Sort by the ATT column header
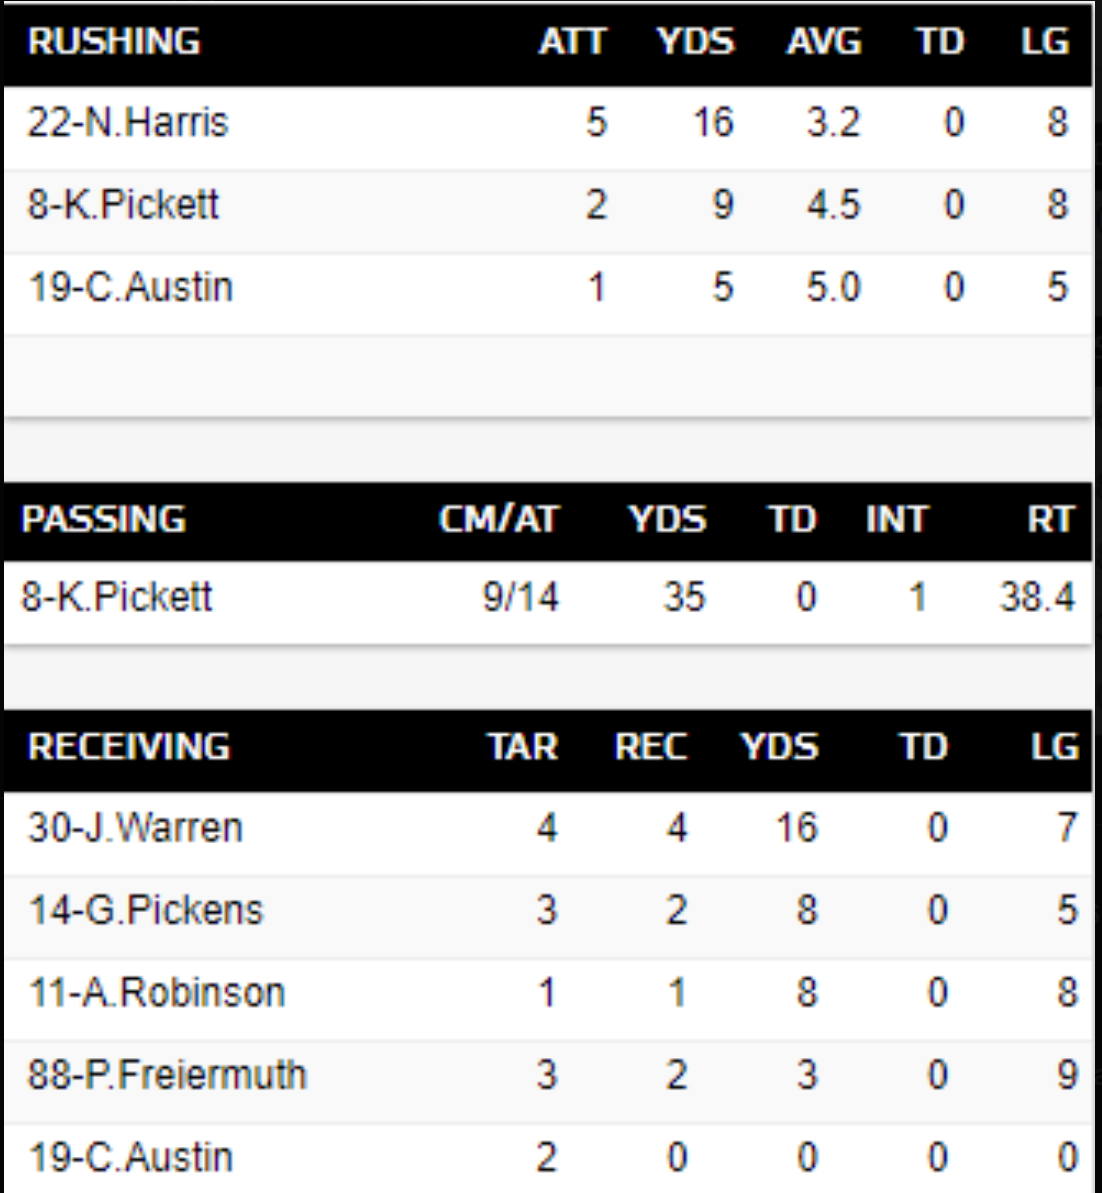 point(572,42)
